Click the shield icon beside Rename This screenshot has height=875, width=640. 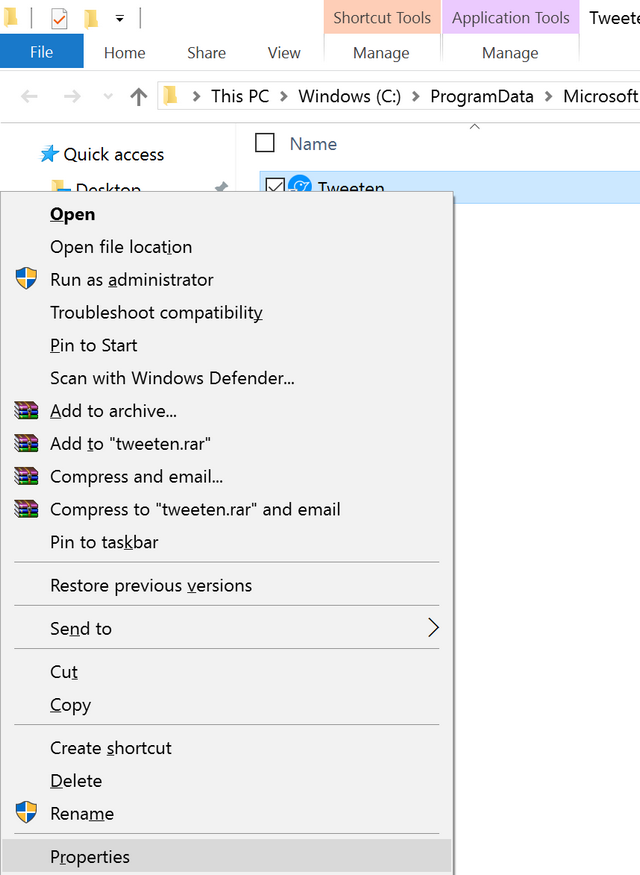point(26,812)
